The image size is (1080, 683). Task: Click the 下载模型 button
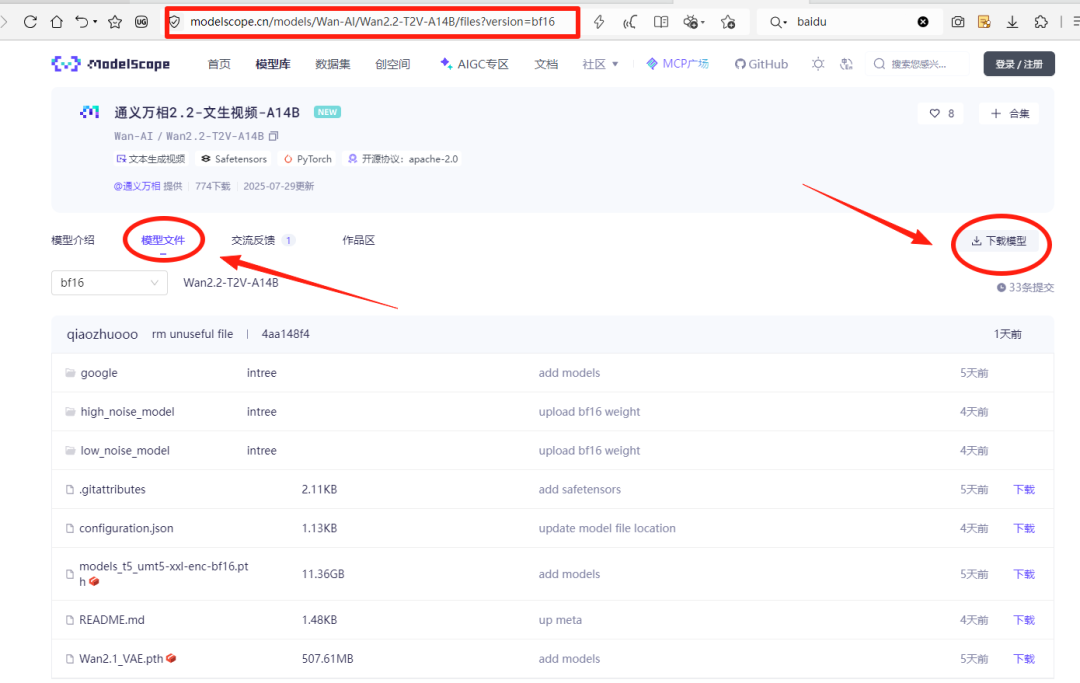pyautogui.click(x=999, y=241)
